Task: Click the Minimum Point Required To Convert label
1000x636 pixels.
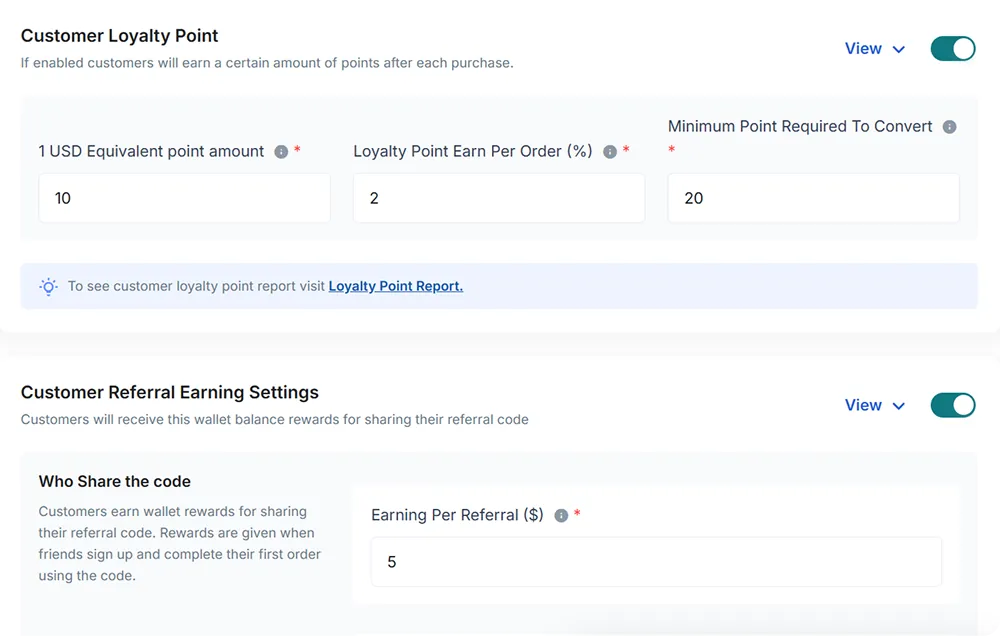Action: (800, 126)
